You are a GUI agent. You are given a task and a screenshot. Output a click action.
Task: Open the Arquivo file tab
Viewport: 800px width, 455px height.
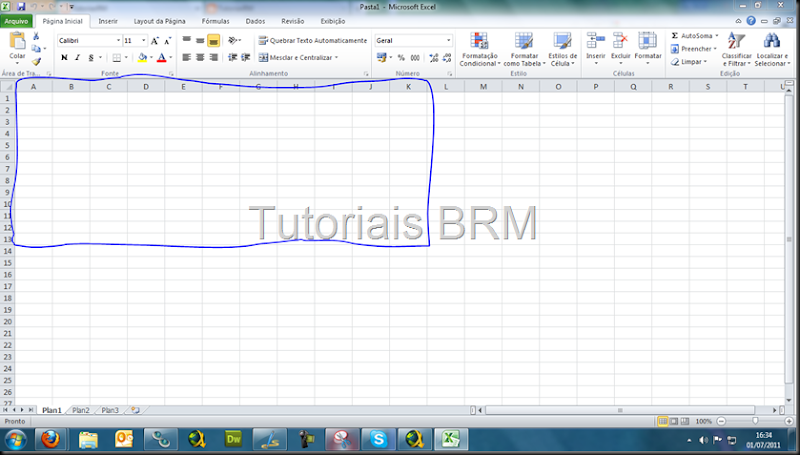16,21
